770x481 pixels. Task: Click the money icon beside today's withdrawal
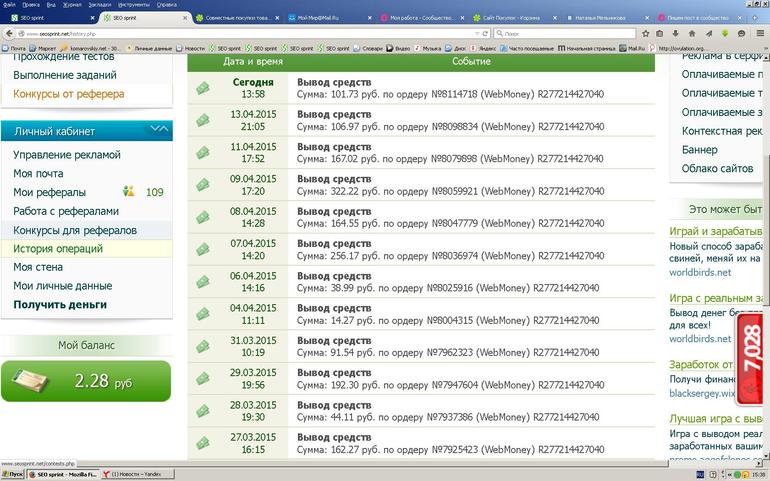203,88
